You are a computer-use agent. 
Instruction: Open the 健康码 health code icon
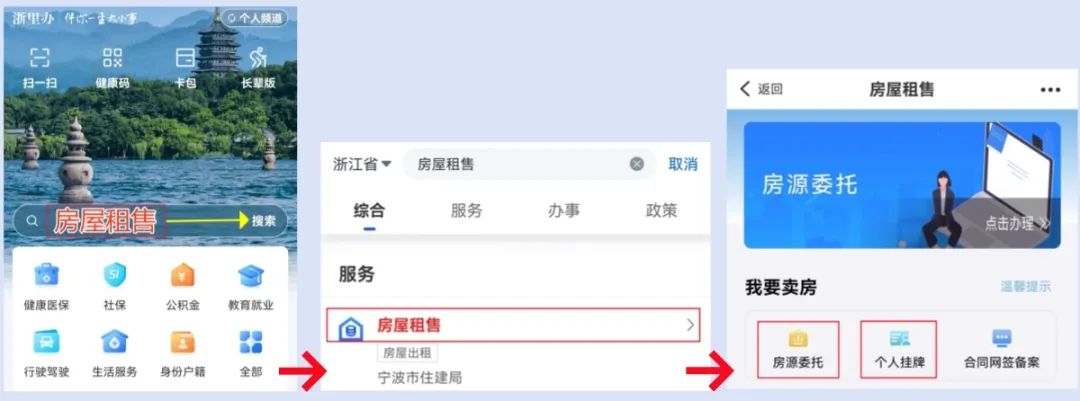click(112, 59)
